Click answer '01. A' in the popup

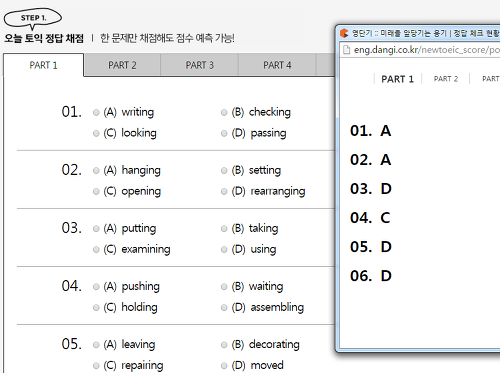pyautogui.click(x=371, y=131)
